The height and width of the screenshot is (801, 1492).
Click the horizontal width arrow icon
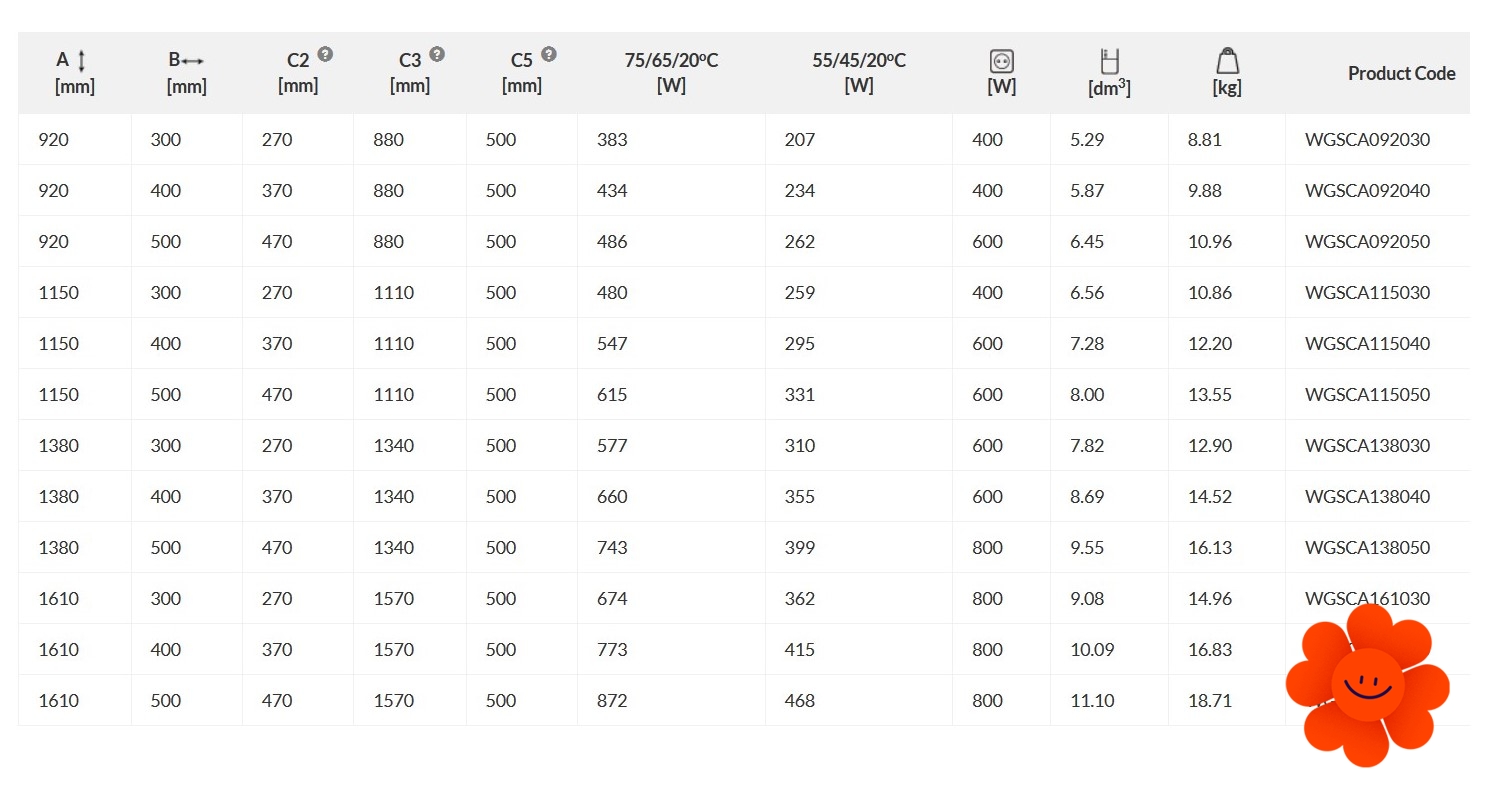(x=192, y=61)
